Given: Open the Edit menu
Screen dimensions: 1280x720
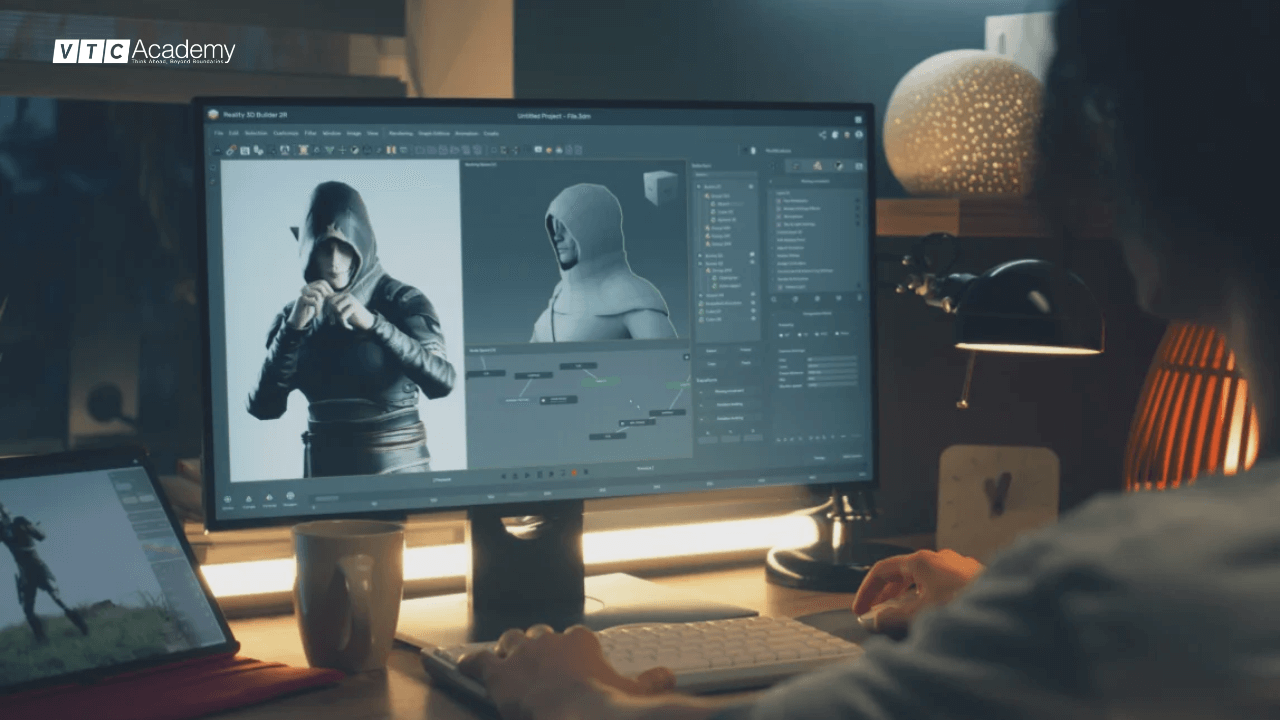Looking at the screenshot, I should 234,133.
